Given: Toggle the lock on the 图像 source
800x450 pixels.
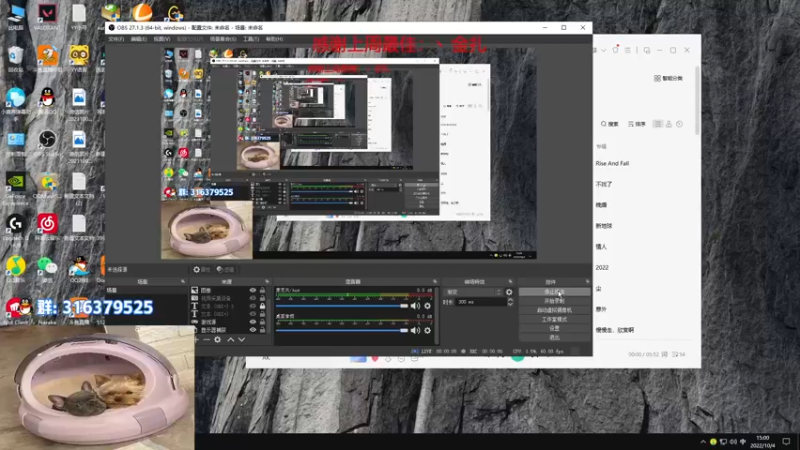Looking at the screenshot, I should coord(262,290).
